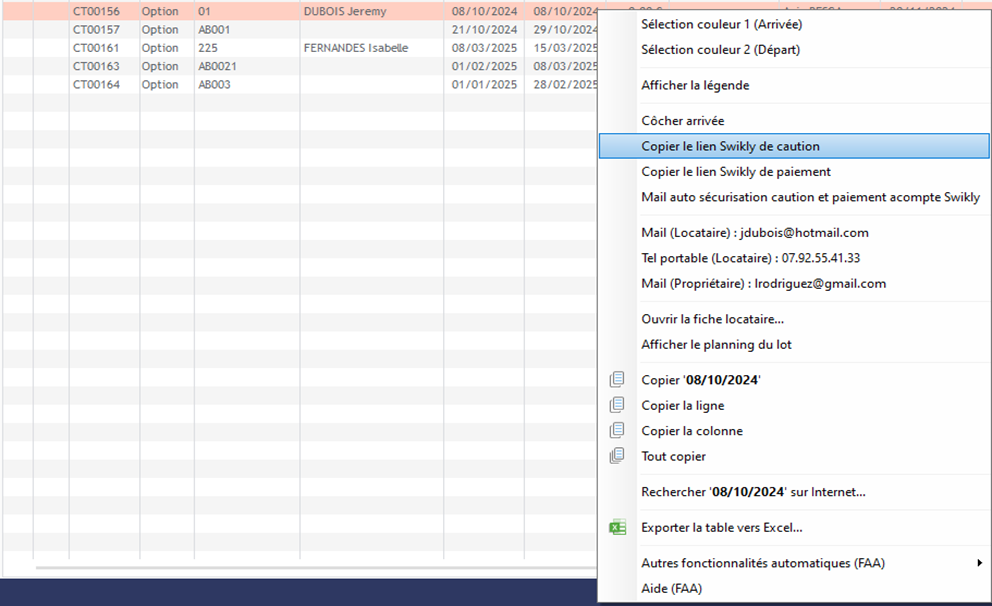Image resolution: width=992 pixels, height=606 pixels.
Task: Open Aide (FAA) menu entry
Action: [671, 588]
